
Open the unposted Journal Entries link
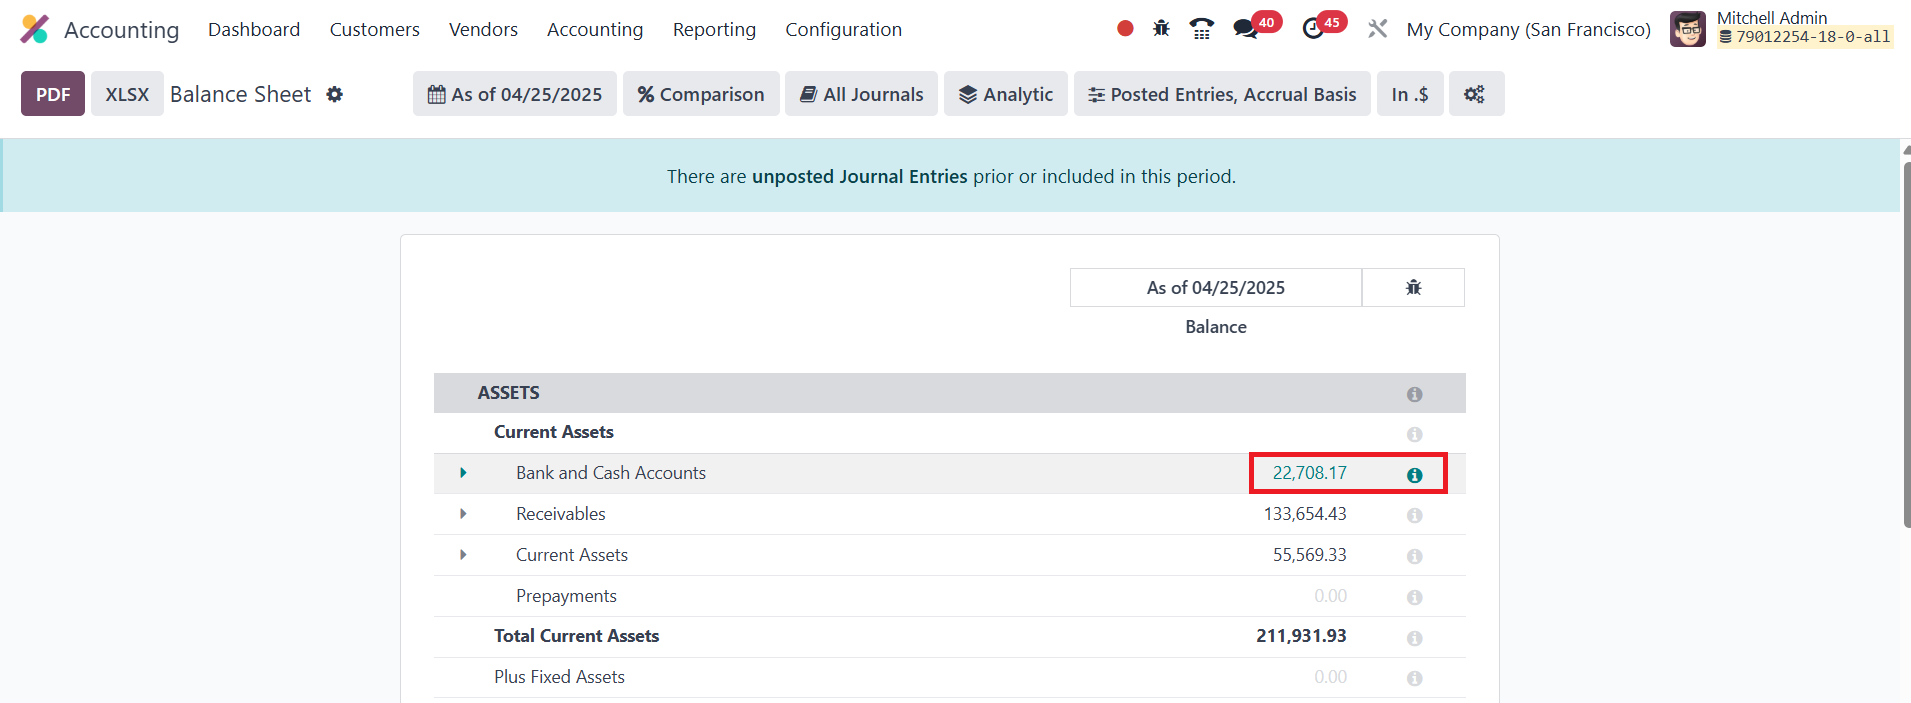859,177
